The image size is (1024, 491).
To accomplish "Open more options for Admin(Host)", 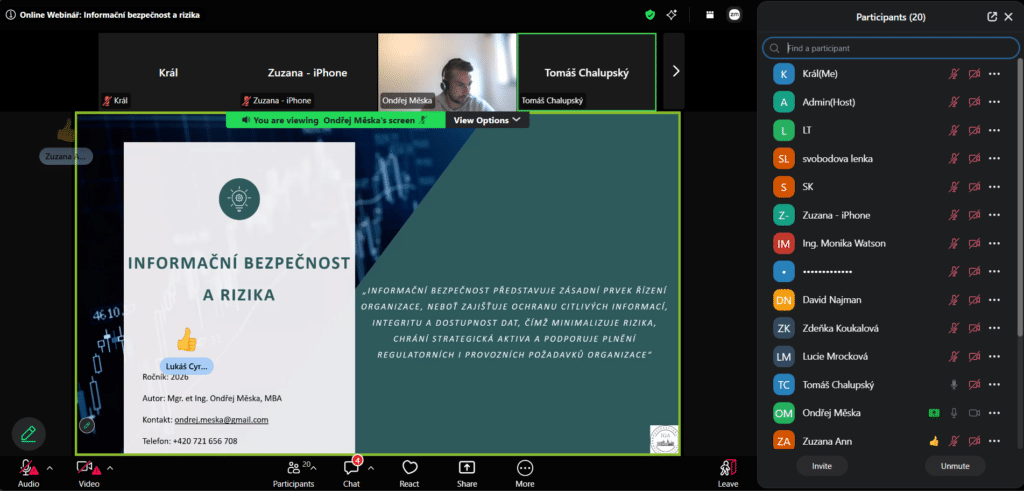I will pos(994,102).
